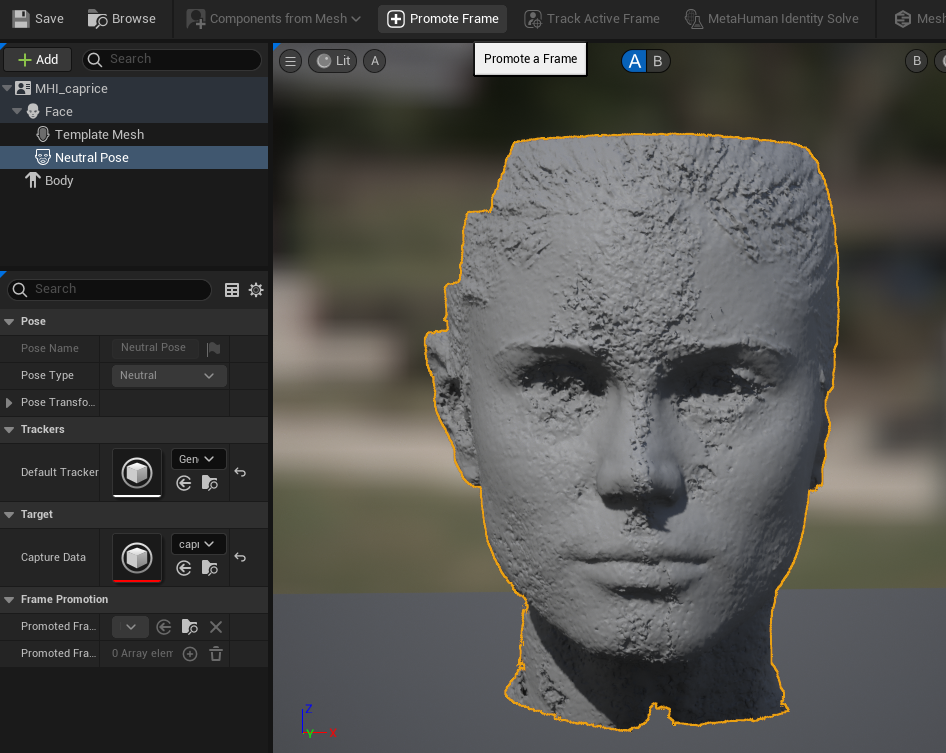Viewport: 946px width, 753px height.
Task: Browse to Capture Data asset in Content Browser
Action: click(x=209, y=568)
